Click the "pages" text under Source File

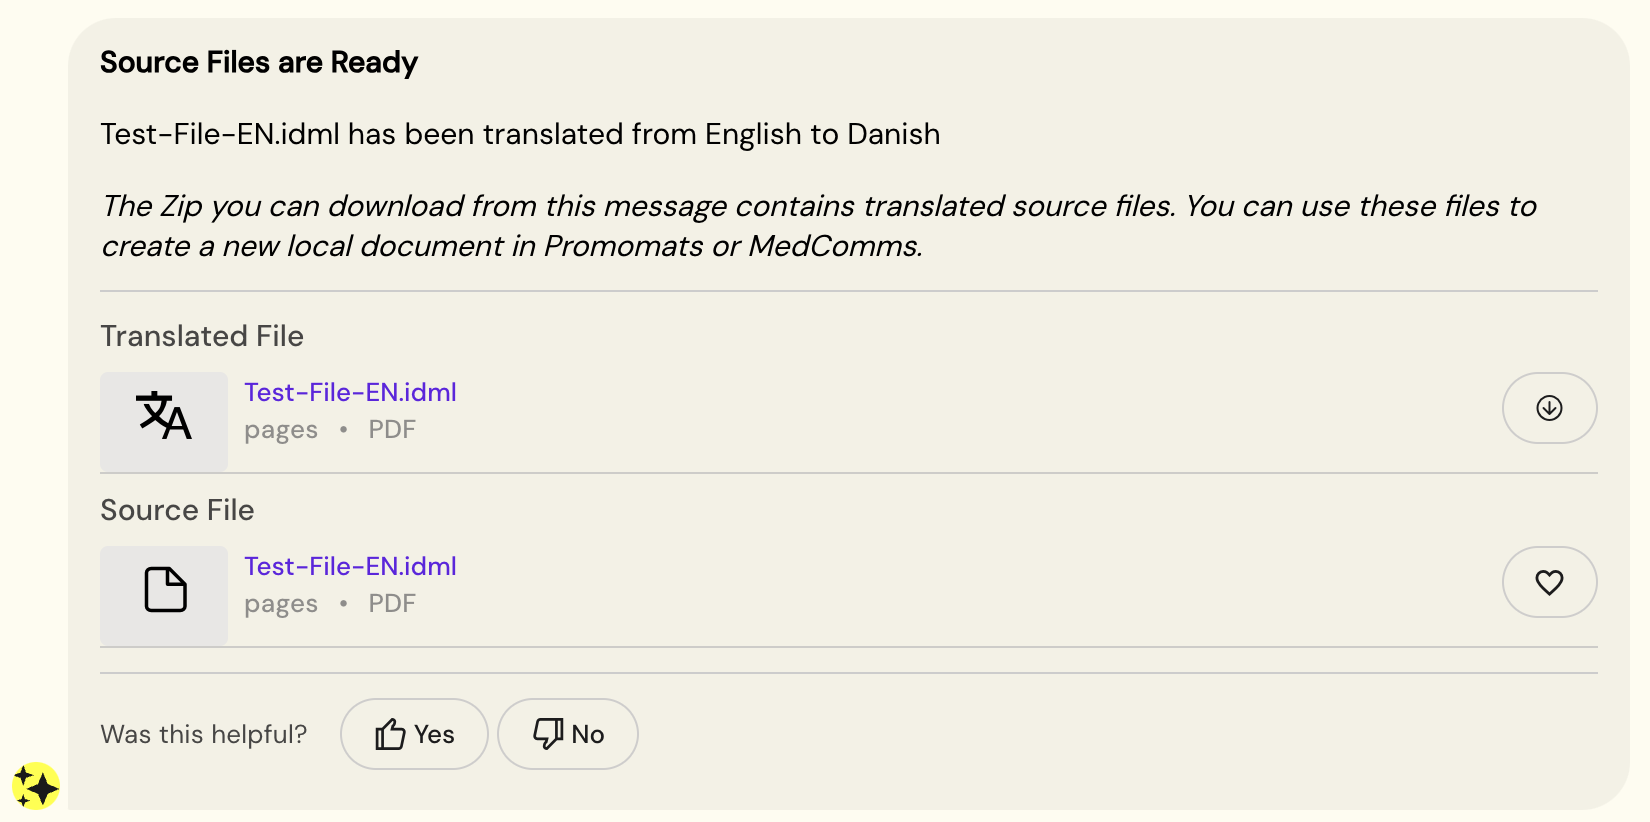pyautogui.click(x=281, y=604)
